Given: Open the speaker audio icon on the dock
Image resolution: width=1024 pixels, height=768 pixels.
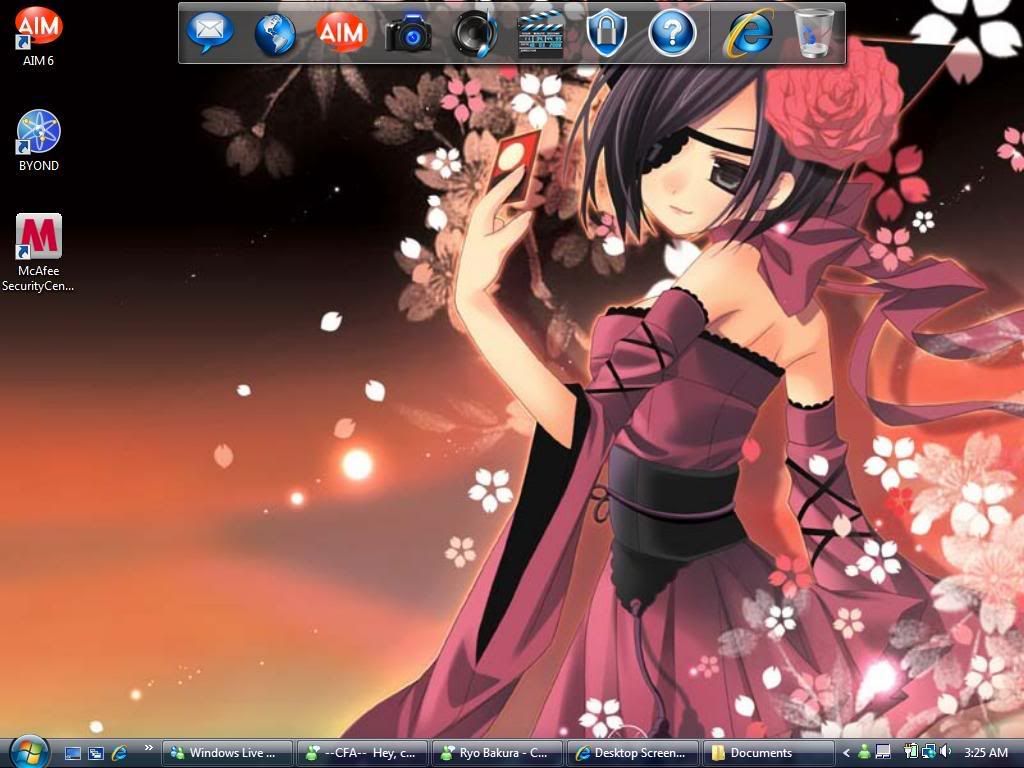Looking at the screenshot, I should (475, 33).
